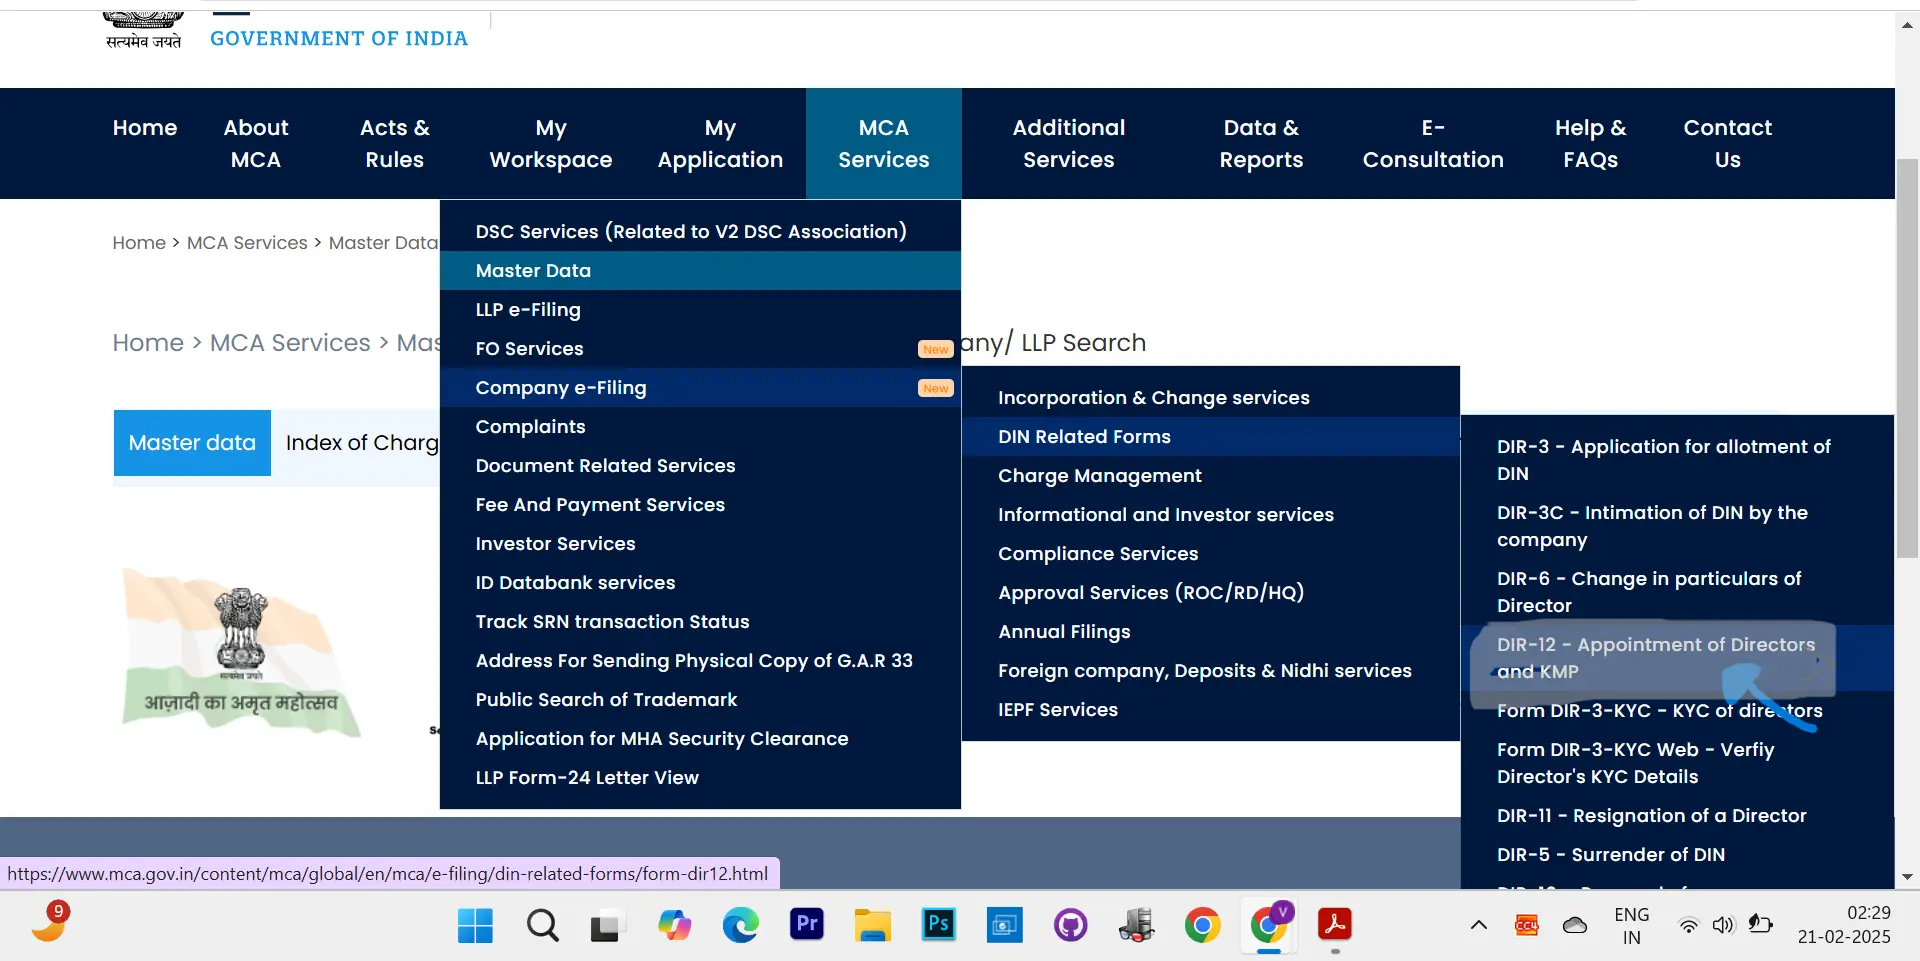
Task: Open the network devices app taskbar icon
Action: point(1136,926)
